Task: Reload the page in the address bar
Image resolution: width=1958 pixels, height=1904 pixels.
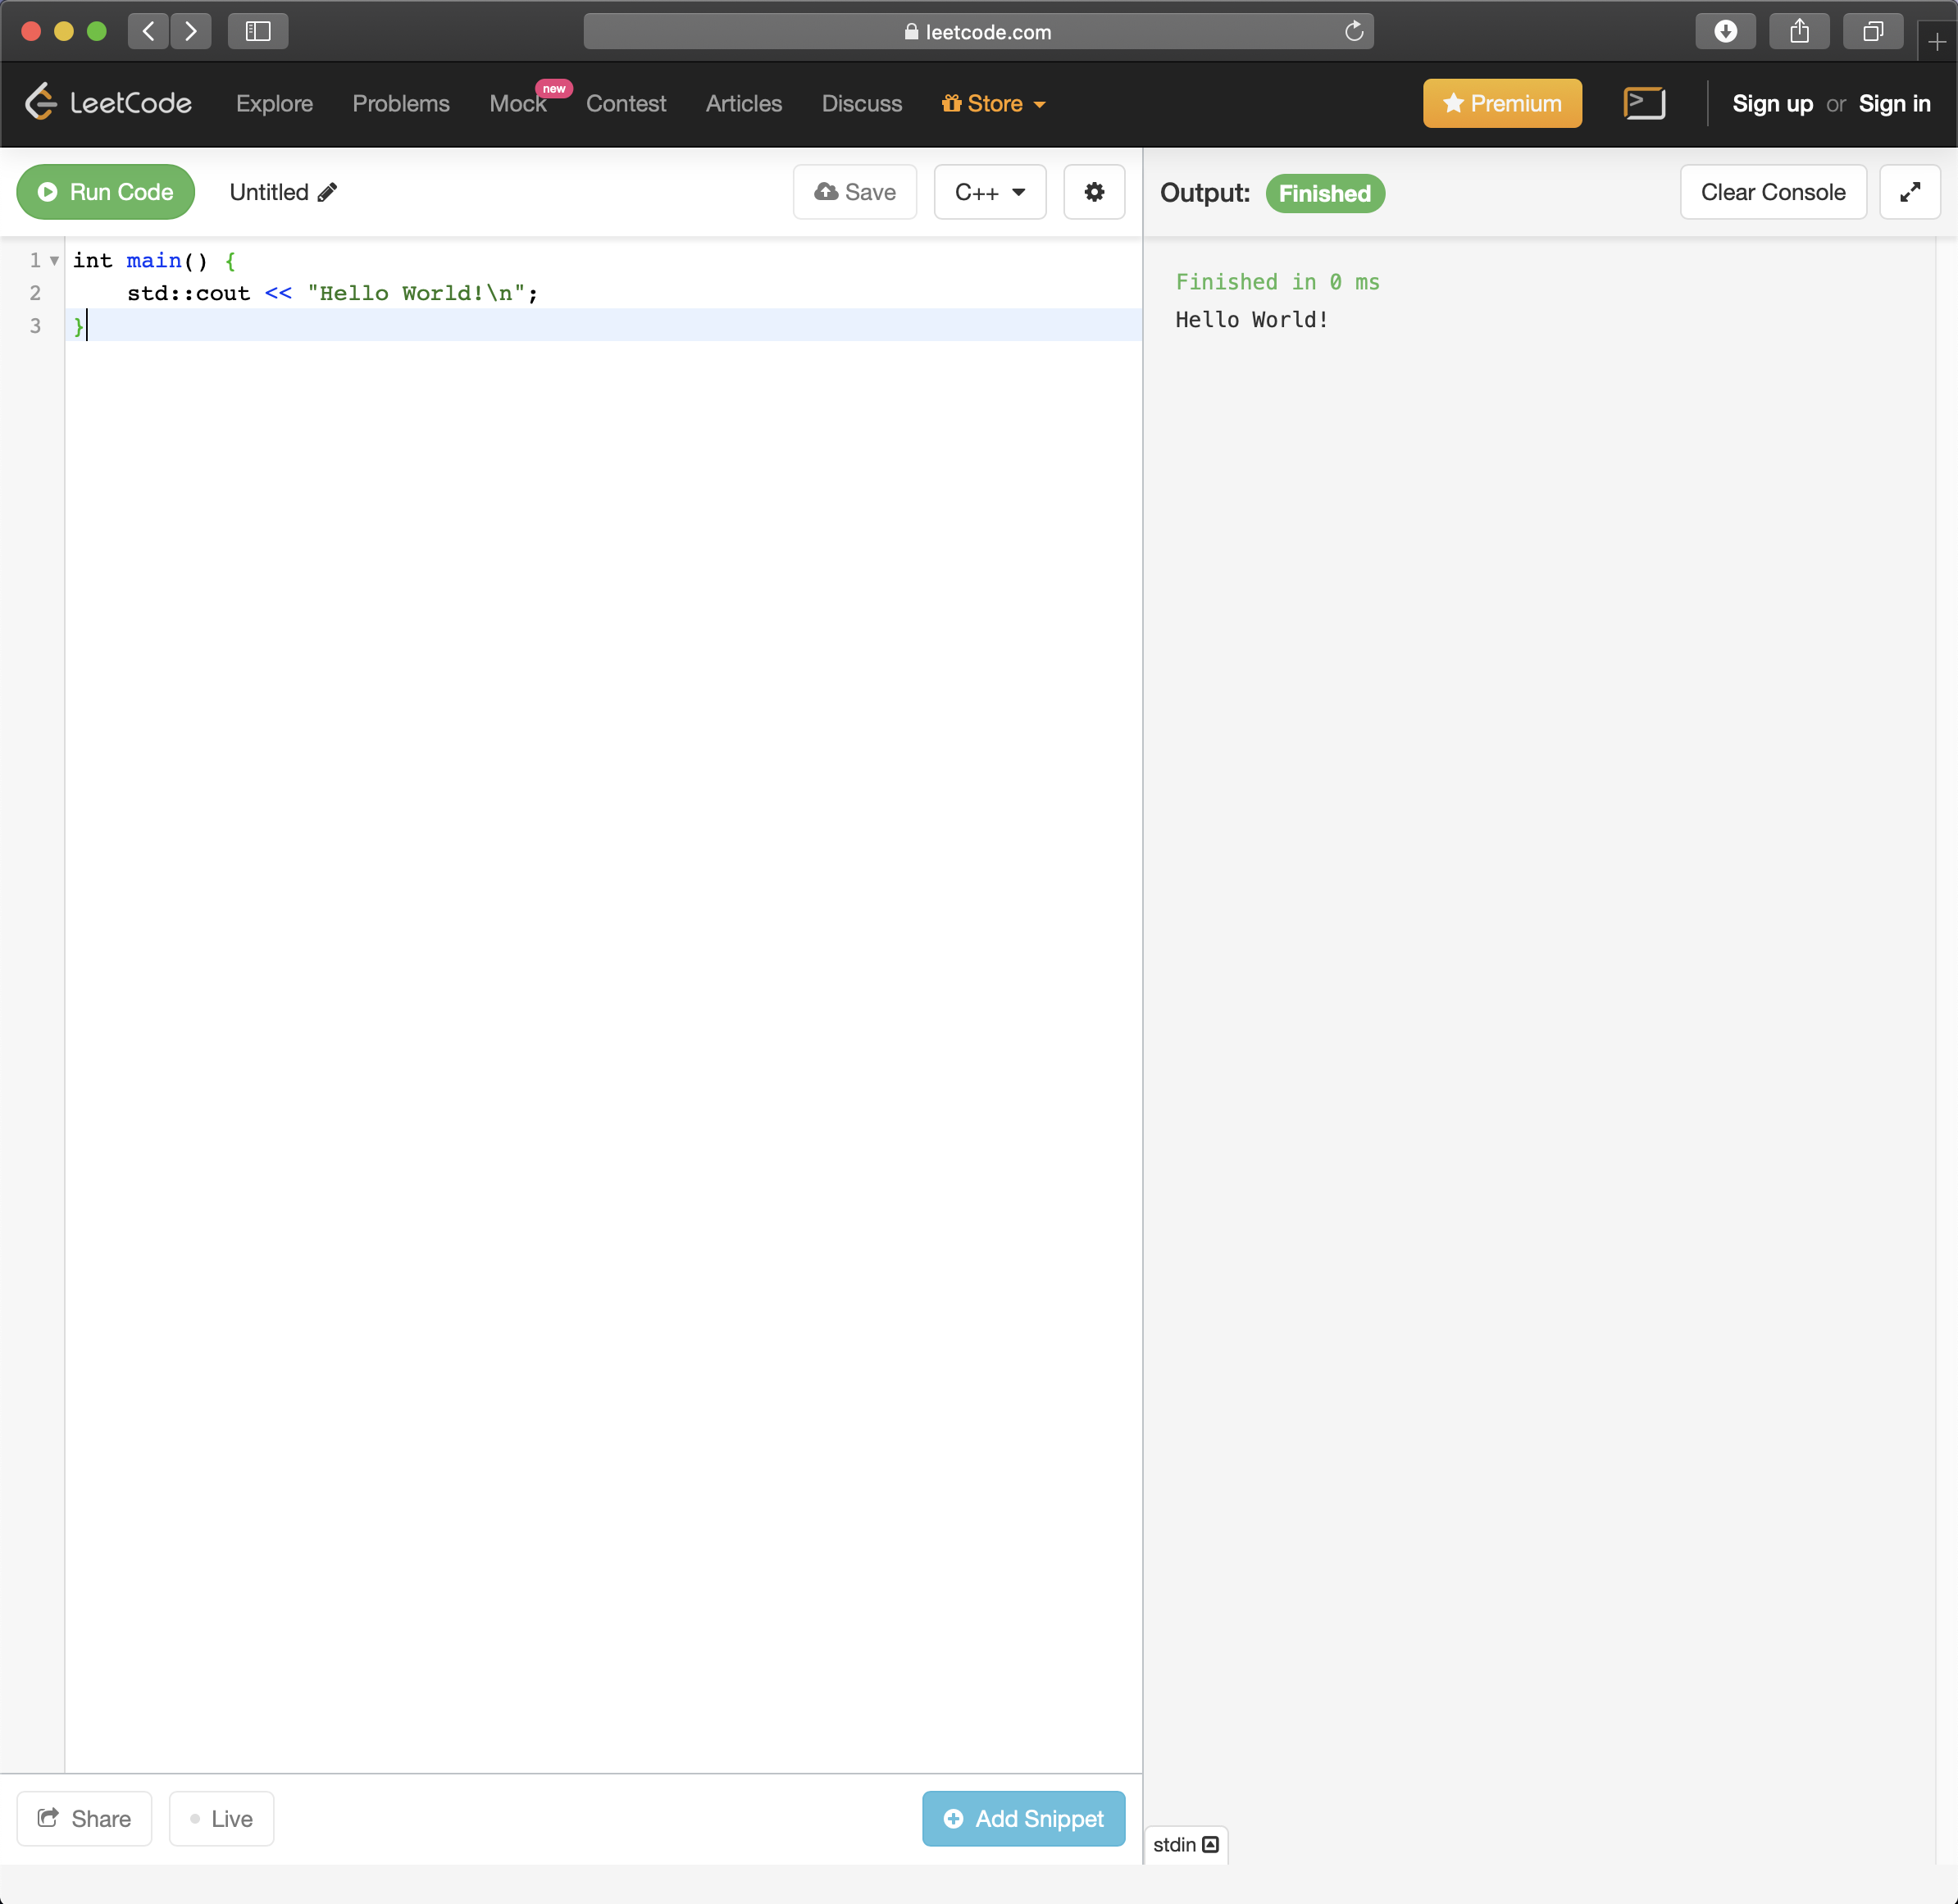Action: [x=1354, y=32]
